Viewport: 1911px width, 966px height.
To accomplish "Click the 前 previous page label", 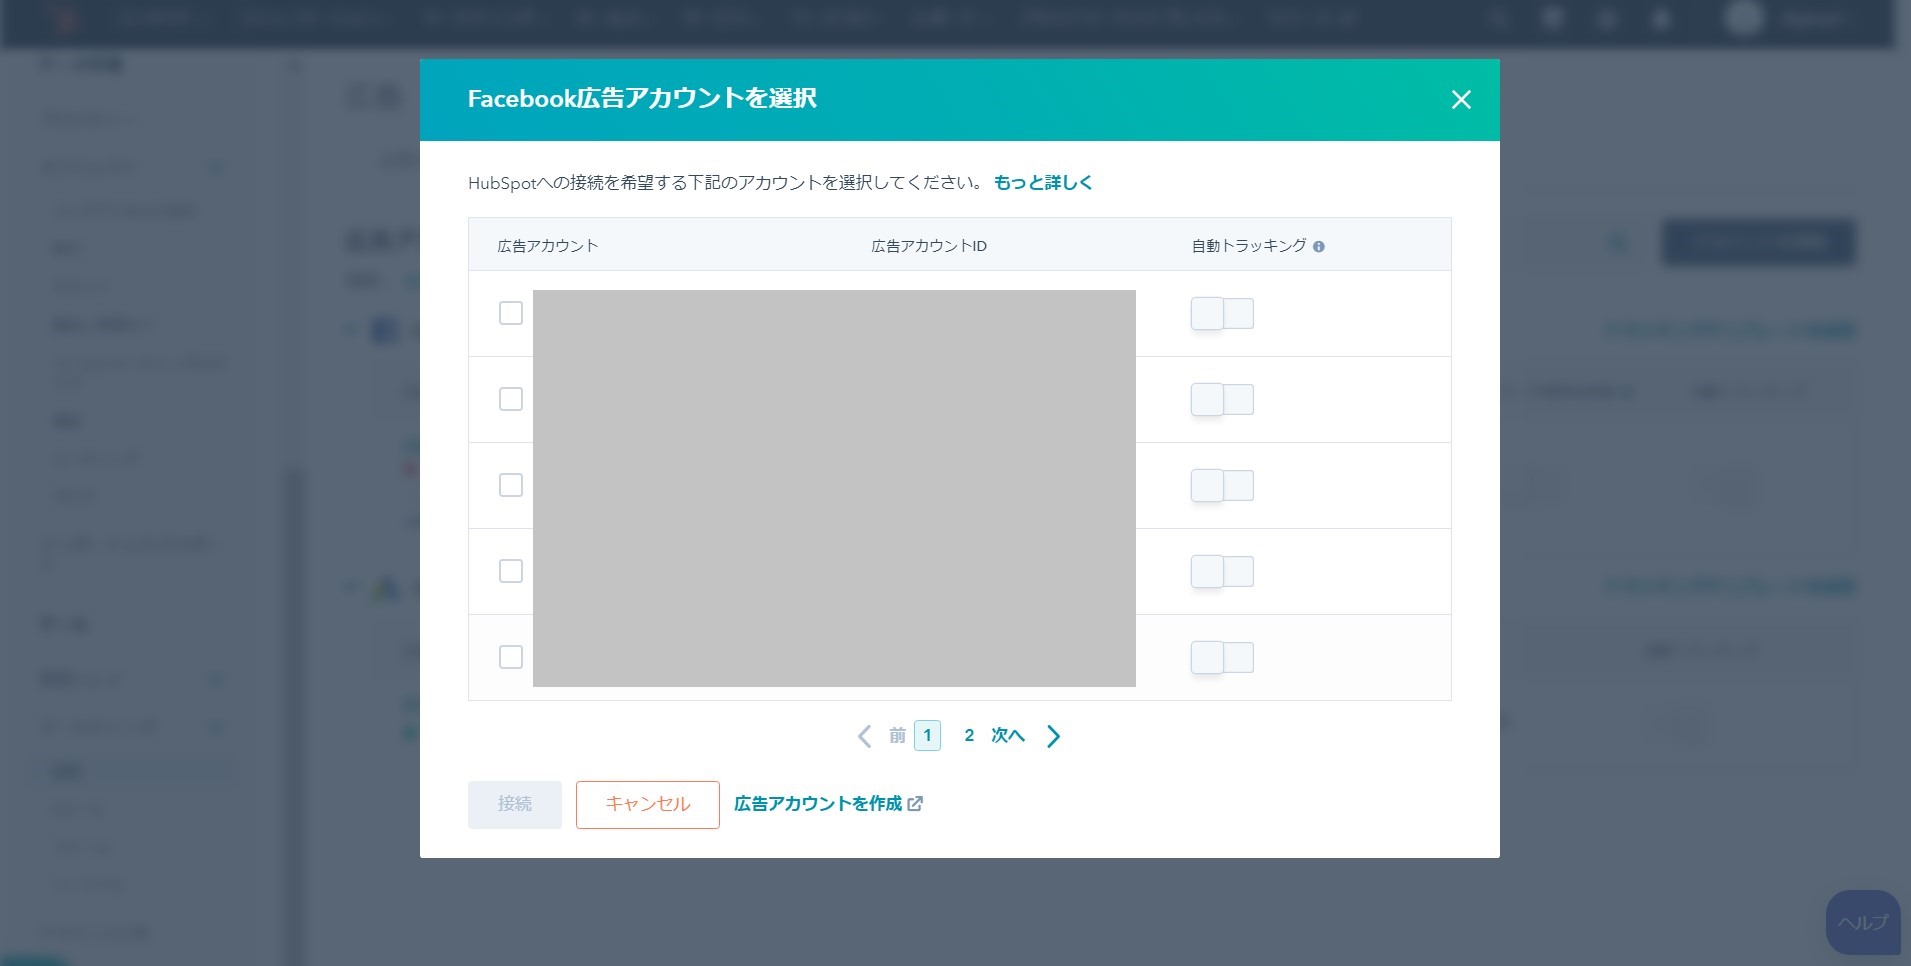I will [897, 735].
